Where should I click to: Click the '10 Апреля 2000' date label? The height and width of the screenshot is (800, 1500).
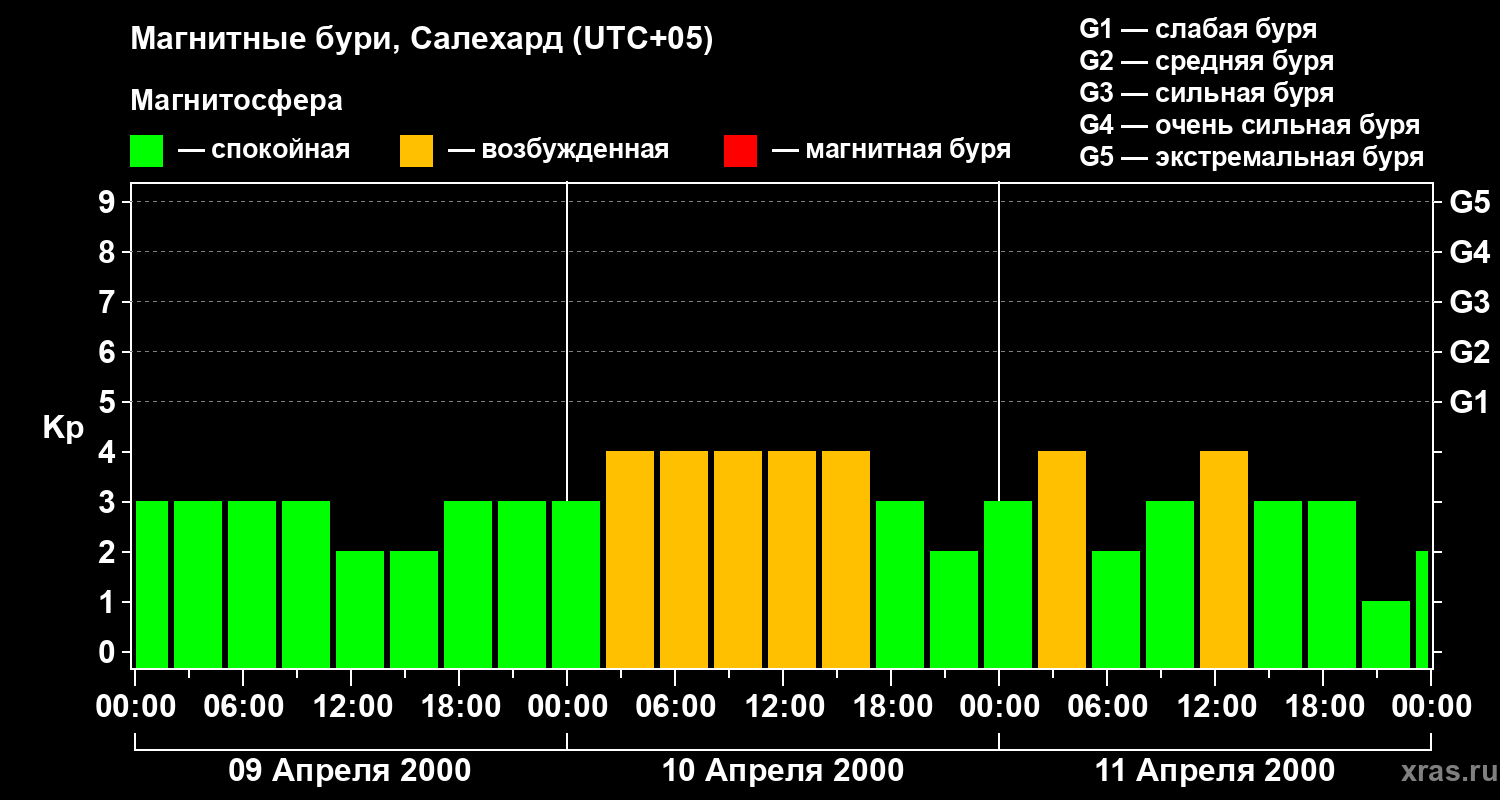point(783,771)
